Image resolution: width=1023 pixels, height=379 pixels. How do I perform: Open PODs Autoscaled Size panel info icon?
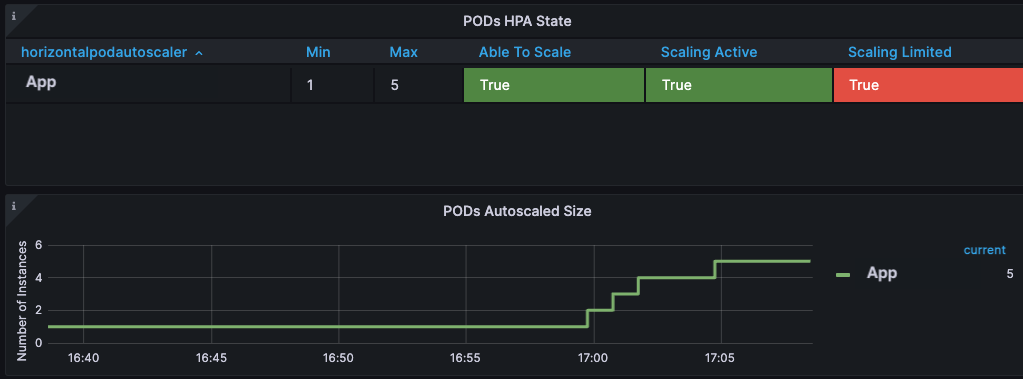coord(13,205)
